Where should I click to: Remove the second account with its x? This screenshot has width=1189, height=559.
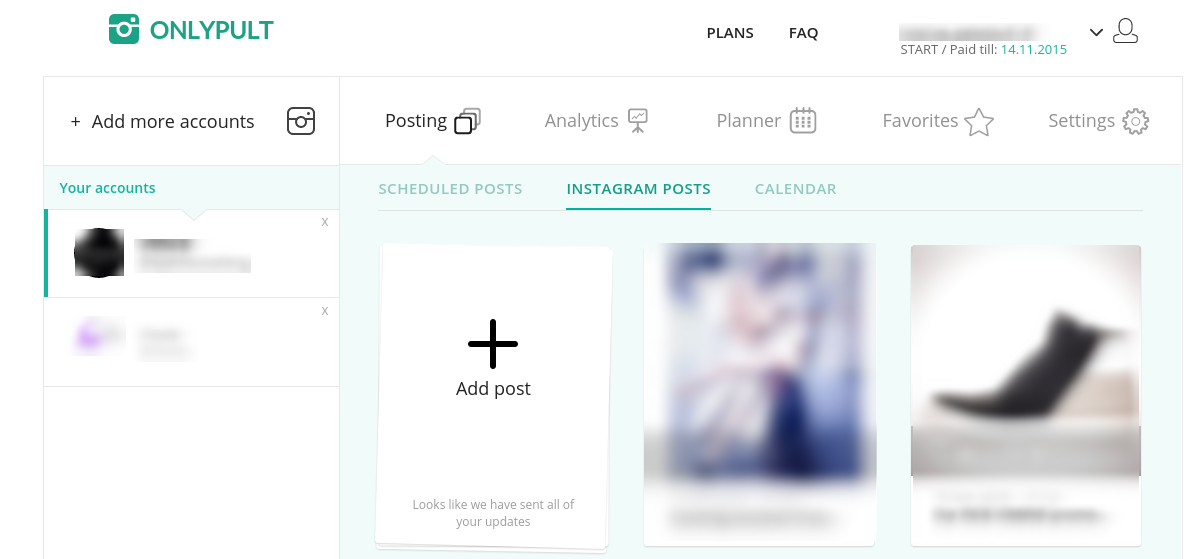coord(325,311)
